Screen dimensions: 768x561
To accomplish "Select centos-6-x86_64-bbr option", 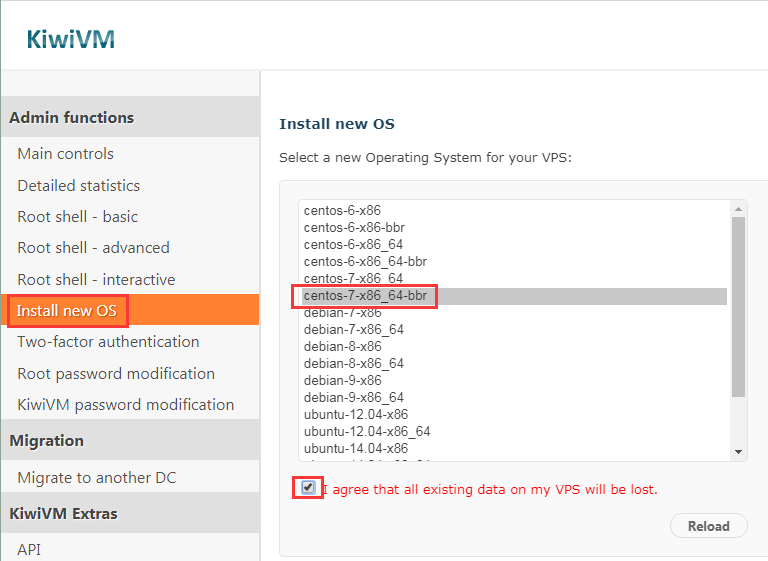I will (x=513, y=262).
